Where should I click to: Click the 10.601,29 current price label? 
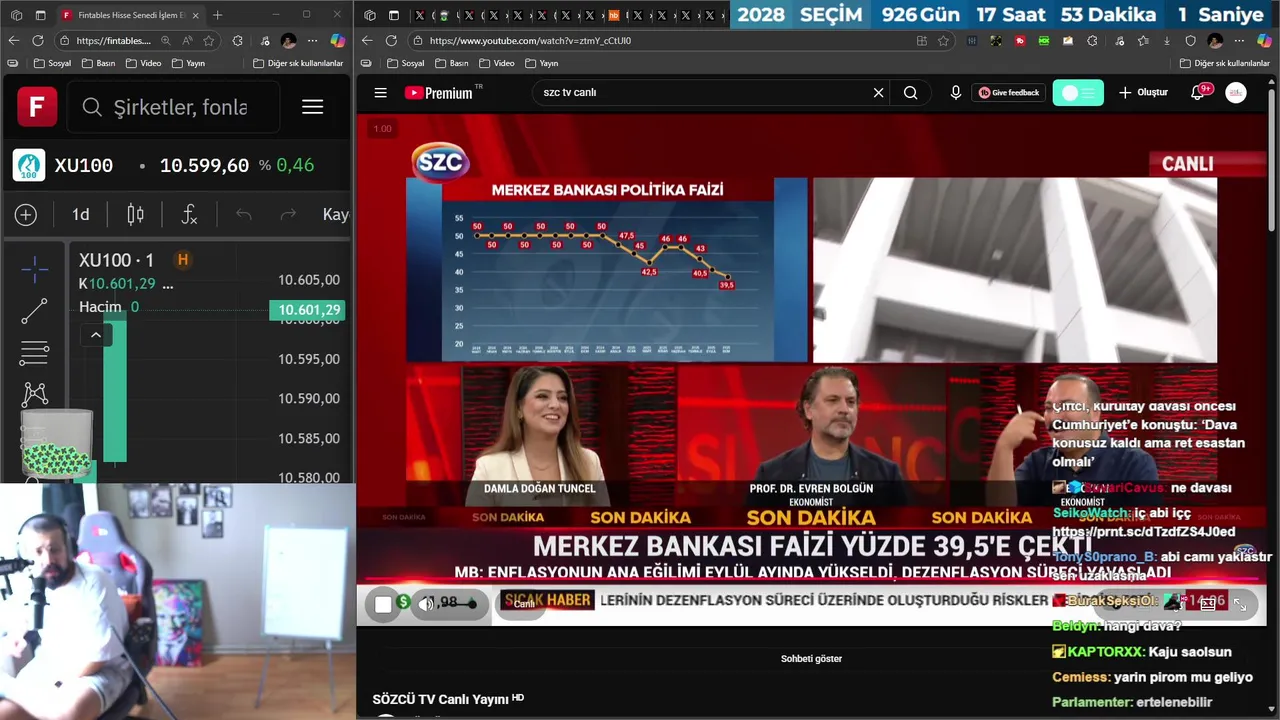(x=309, y=310)
